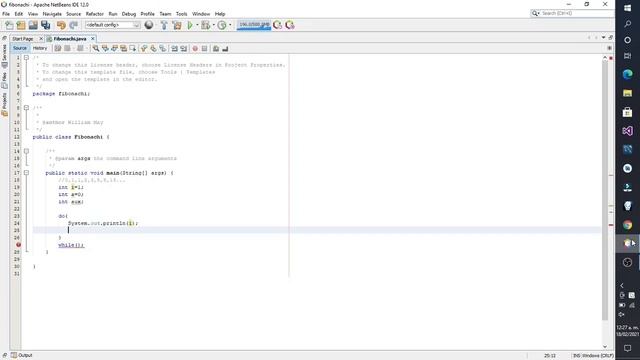Screen dimensions: 640x360
Task: Open the Output window button
Action: coord(22,355)
